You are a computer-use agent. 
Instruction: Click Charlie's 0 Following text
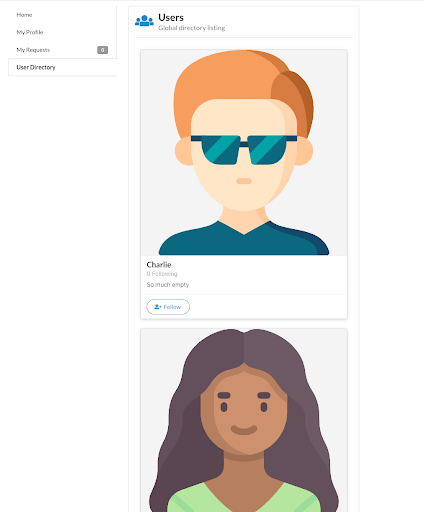[x=162, y=274]
